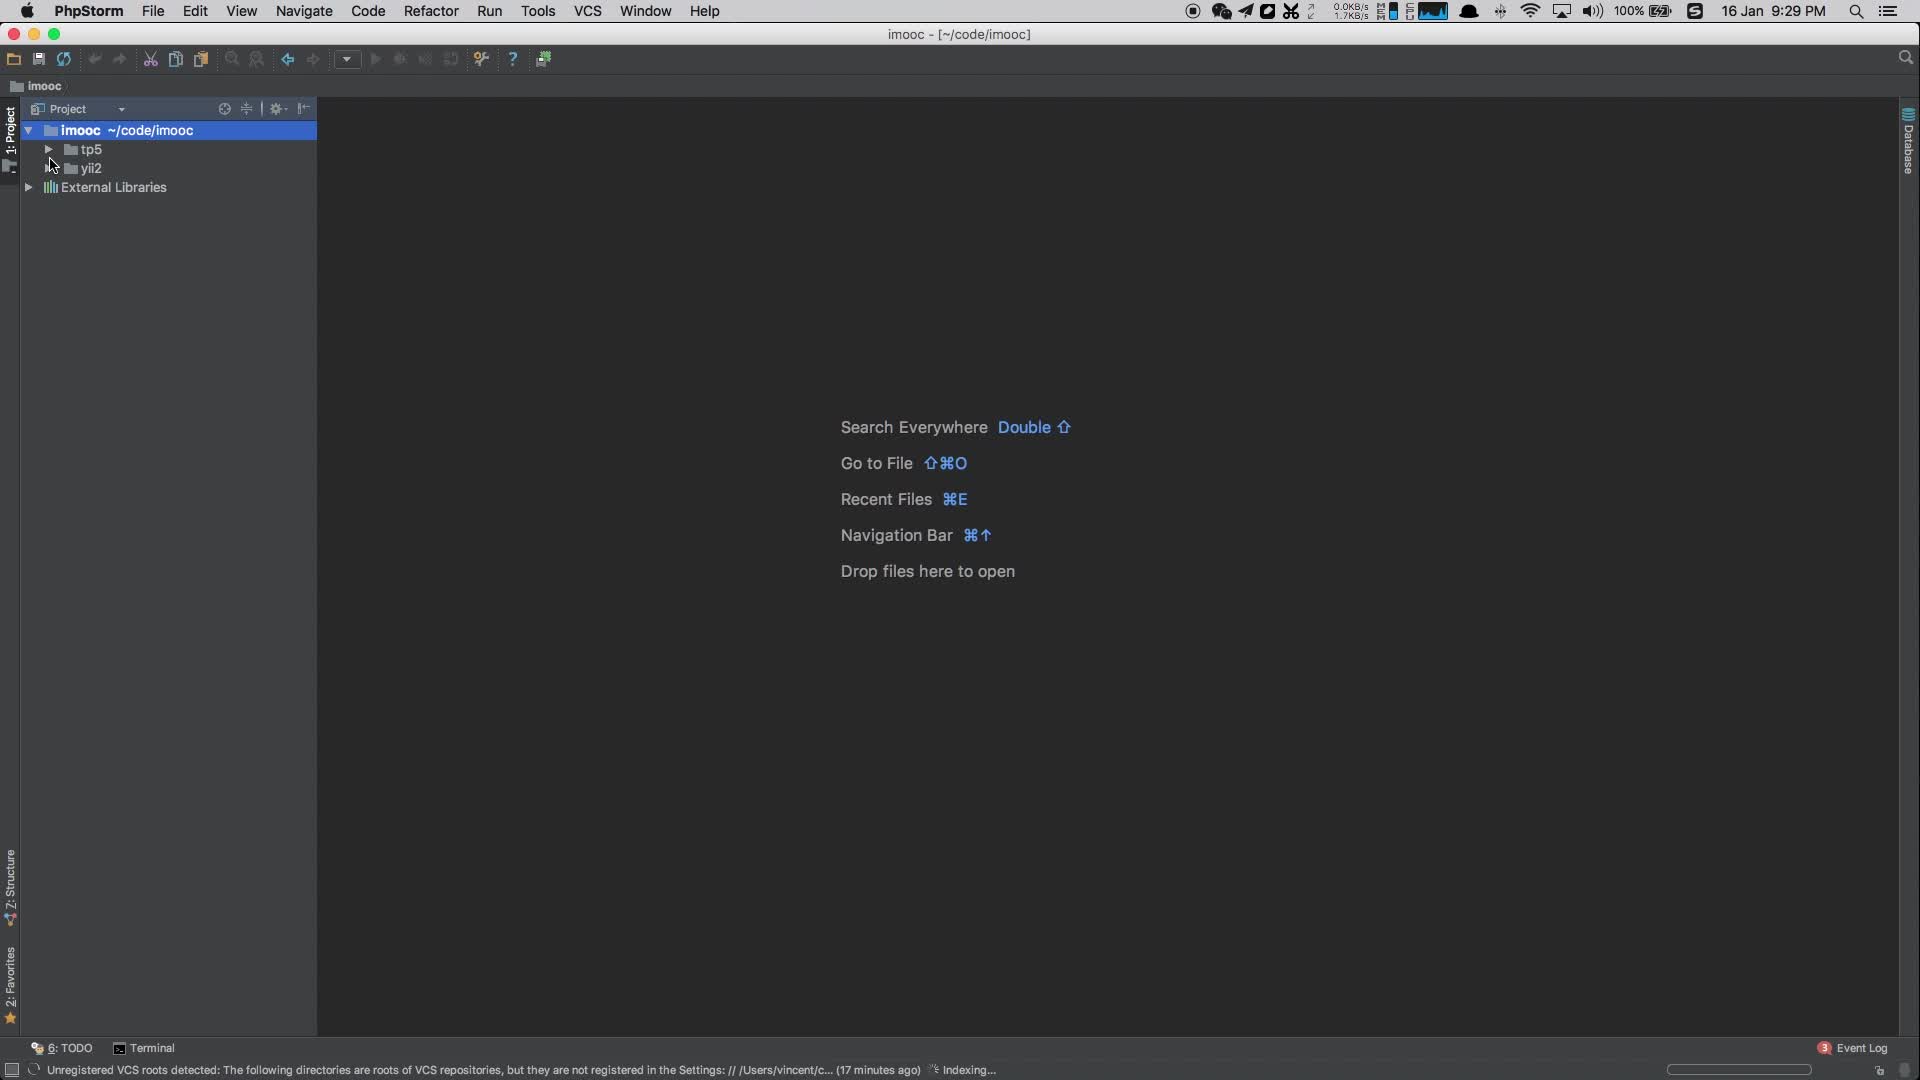Click the battery 100% indicator

[x=1642, y=11]
